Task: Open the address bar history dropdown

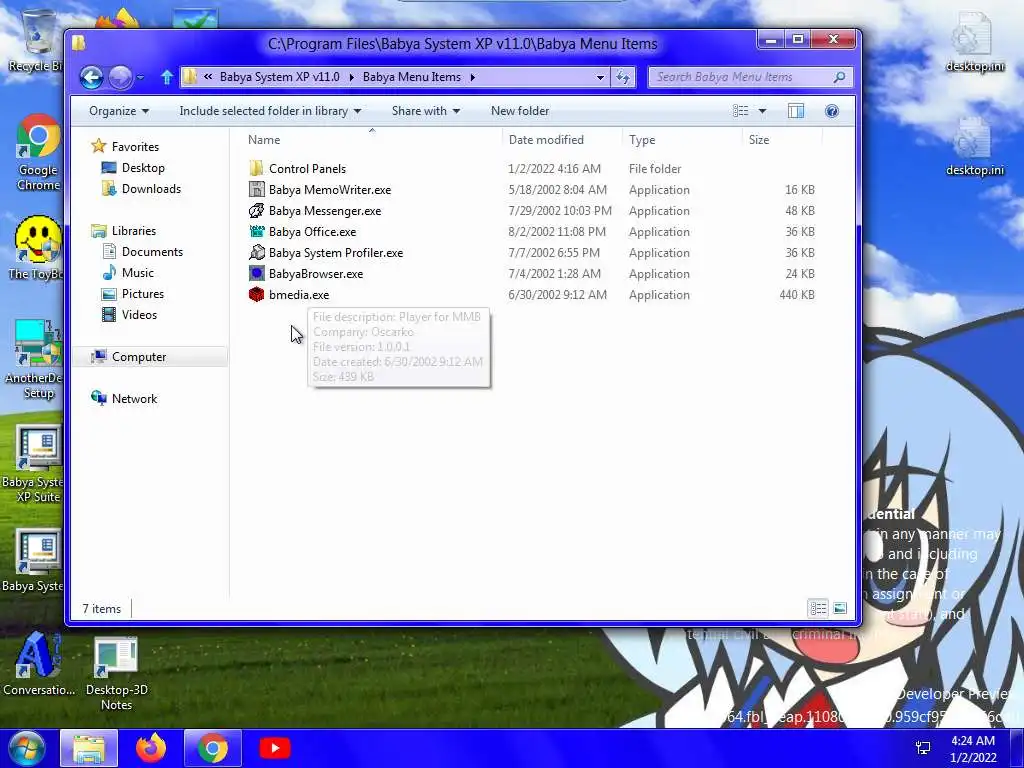Action: [600, 77]
